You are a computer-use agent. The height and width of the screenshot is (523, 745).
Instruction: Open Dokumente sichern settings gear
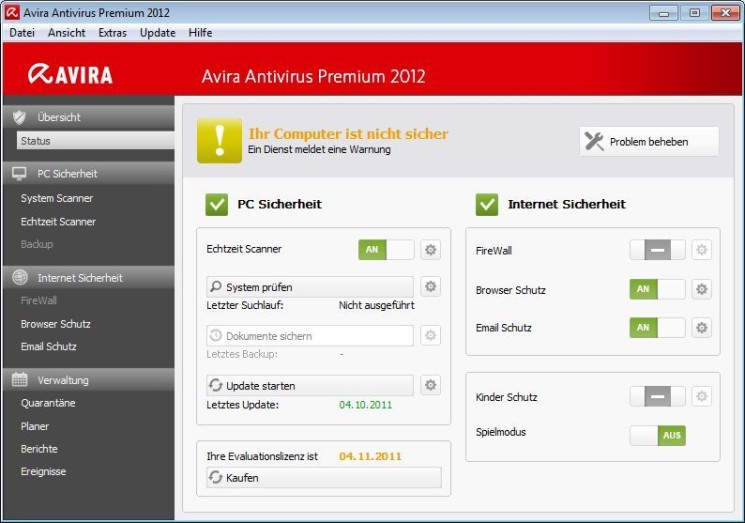(x=430, y=335)
